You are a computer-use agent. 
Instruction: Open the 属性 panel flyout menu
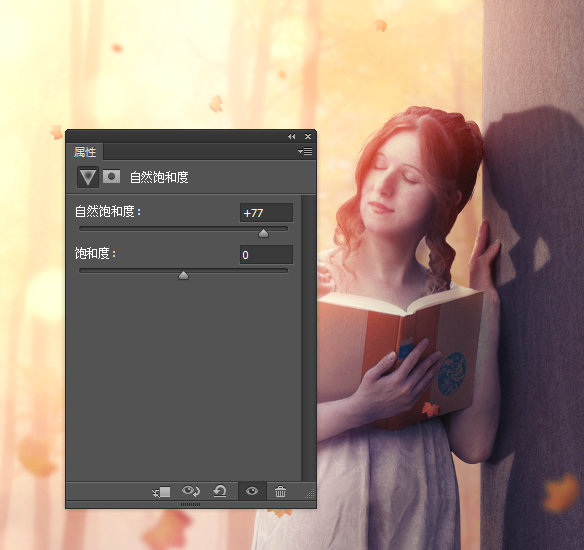(x=305, y=151)
